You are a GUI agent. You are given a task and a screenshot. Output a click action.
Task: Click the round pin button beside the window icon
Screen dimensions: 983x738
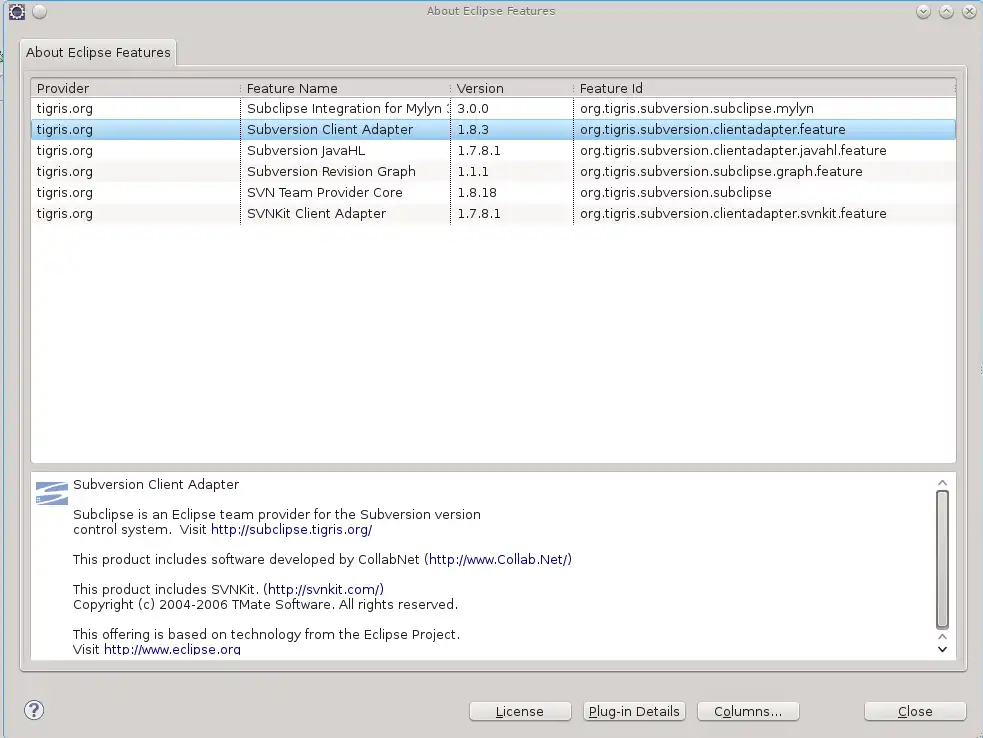pos(39,11)
